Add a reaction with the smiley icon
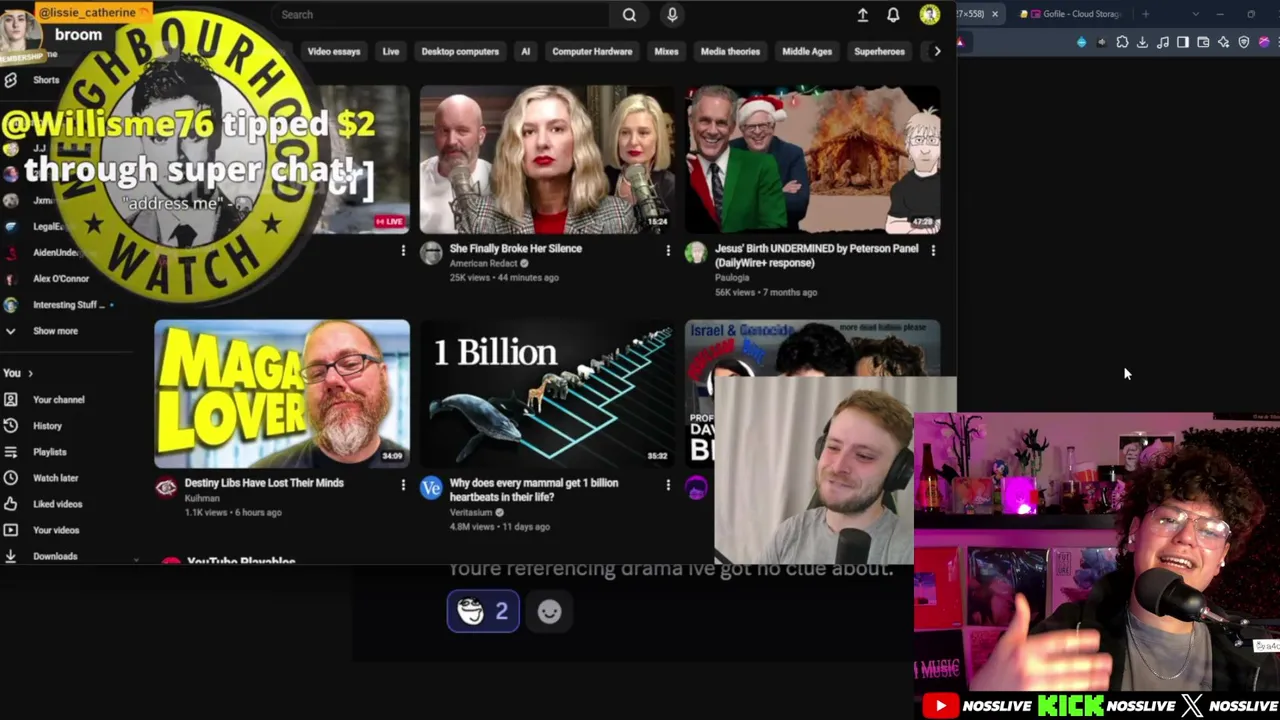Image resolution: width=1280 pixels, height=720 pixels. point(549,611)
